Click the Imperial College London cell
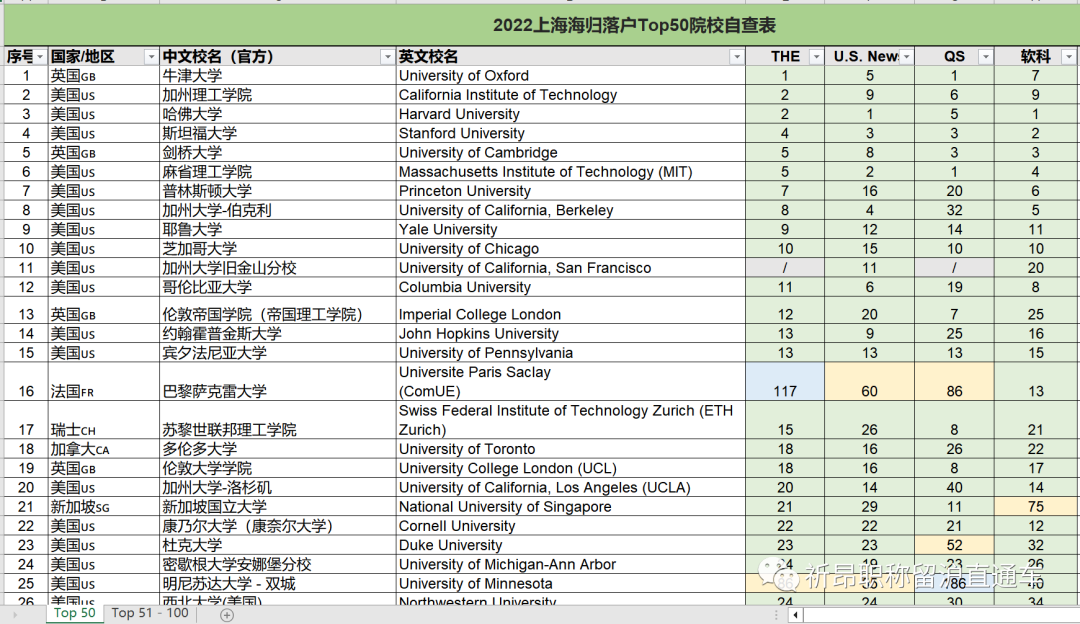This screenshot has height=624, width=1080. click(571, 311)
